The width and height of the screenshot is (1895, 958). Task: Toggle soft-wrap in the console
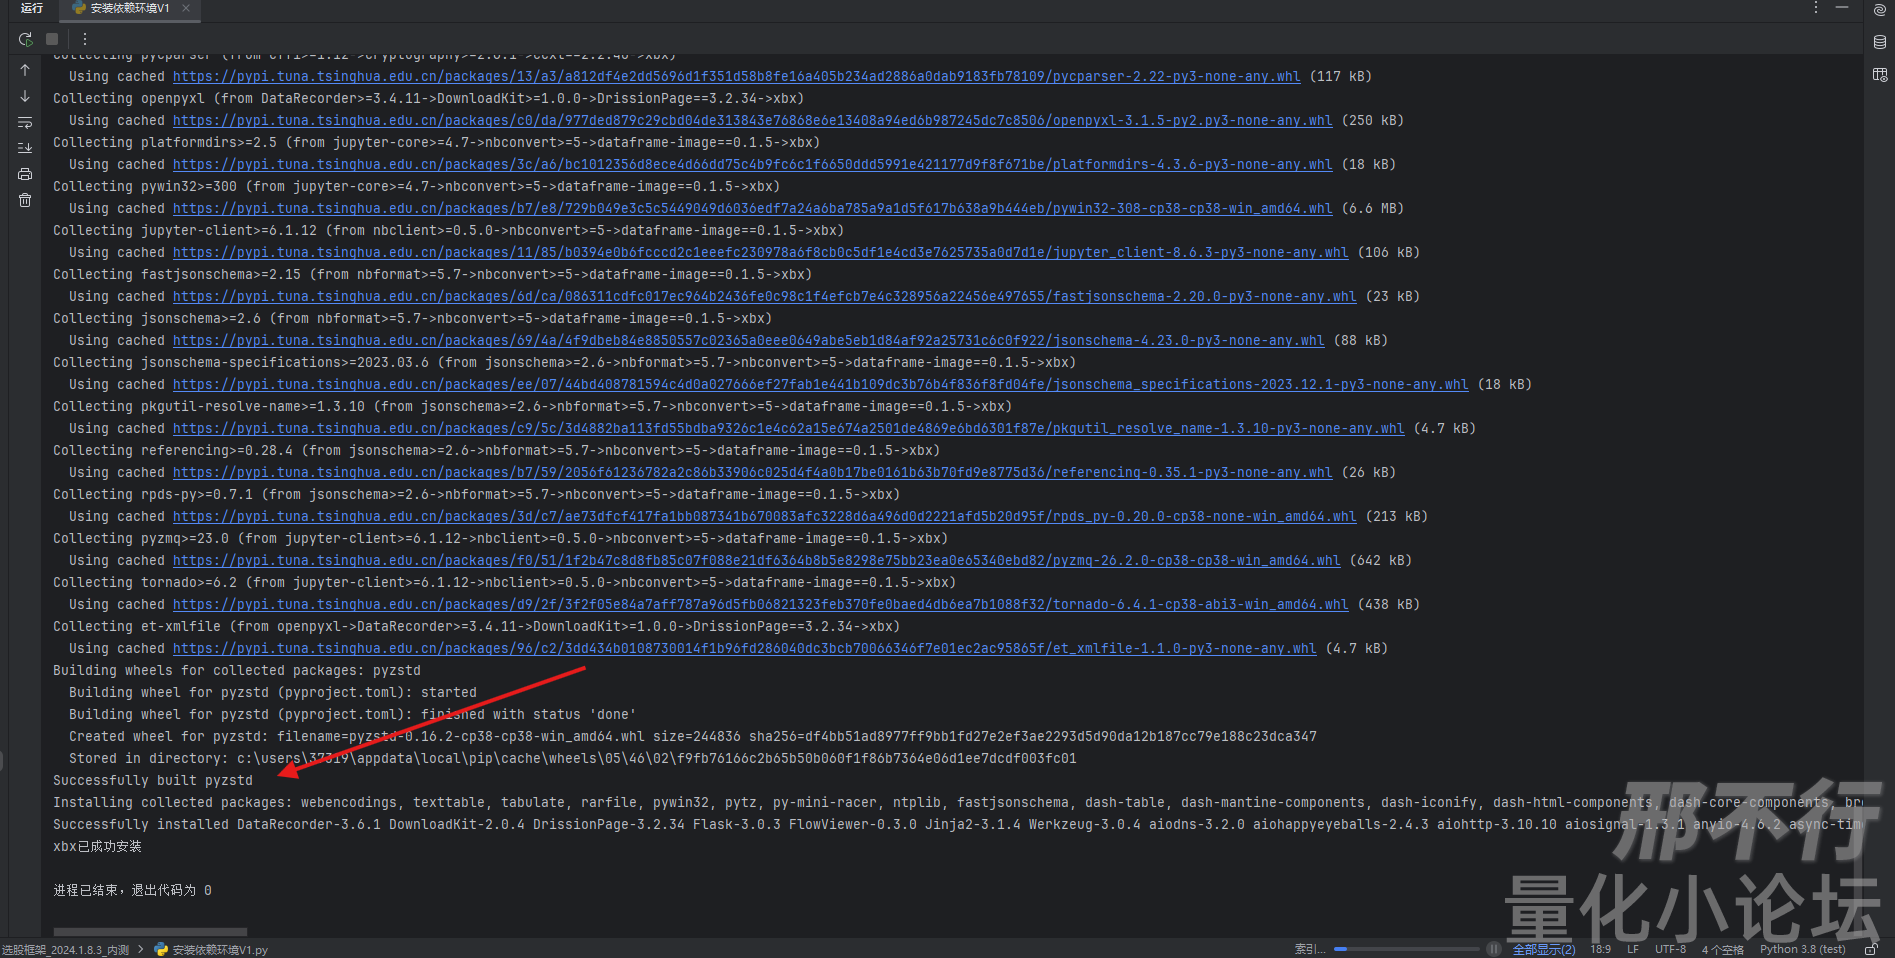coord(25,123)
